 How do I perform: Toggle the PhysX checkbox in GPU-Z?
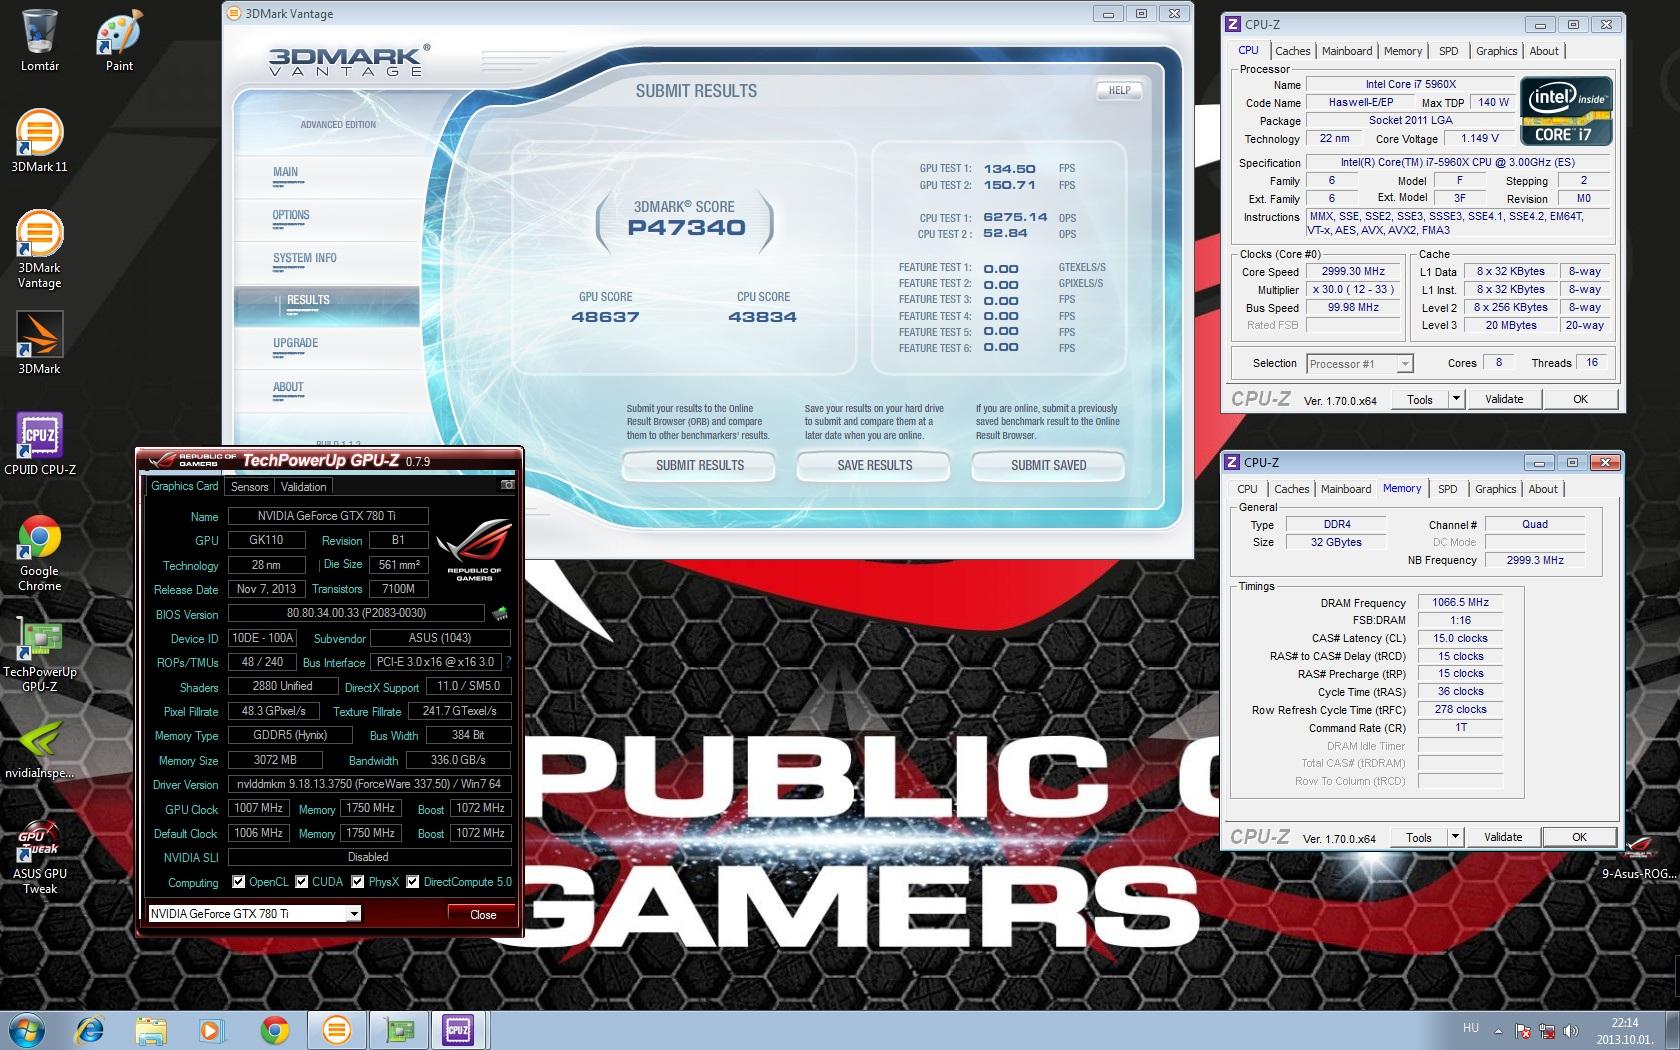pos(357,882)
